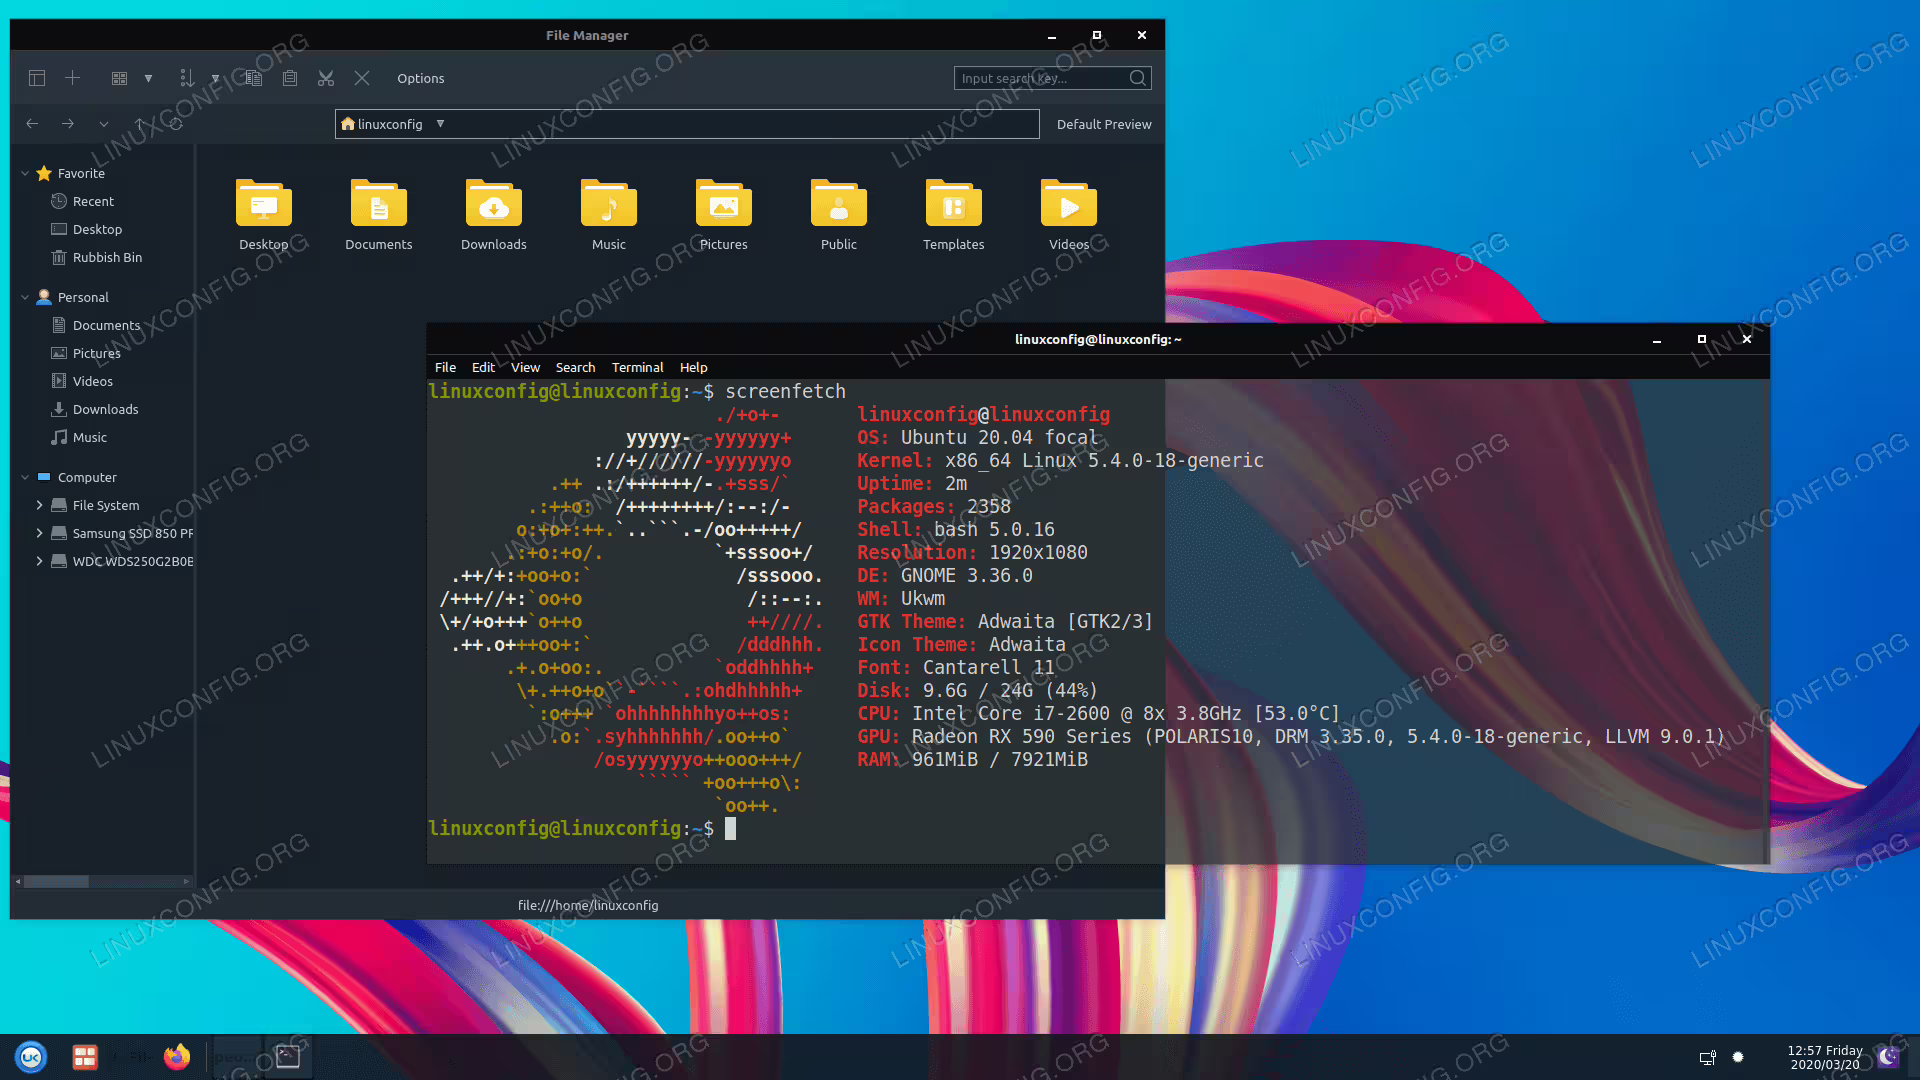Open the terminal Help menu
This screenshot has width=1920, height=1080.
(693, 367)
